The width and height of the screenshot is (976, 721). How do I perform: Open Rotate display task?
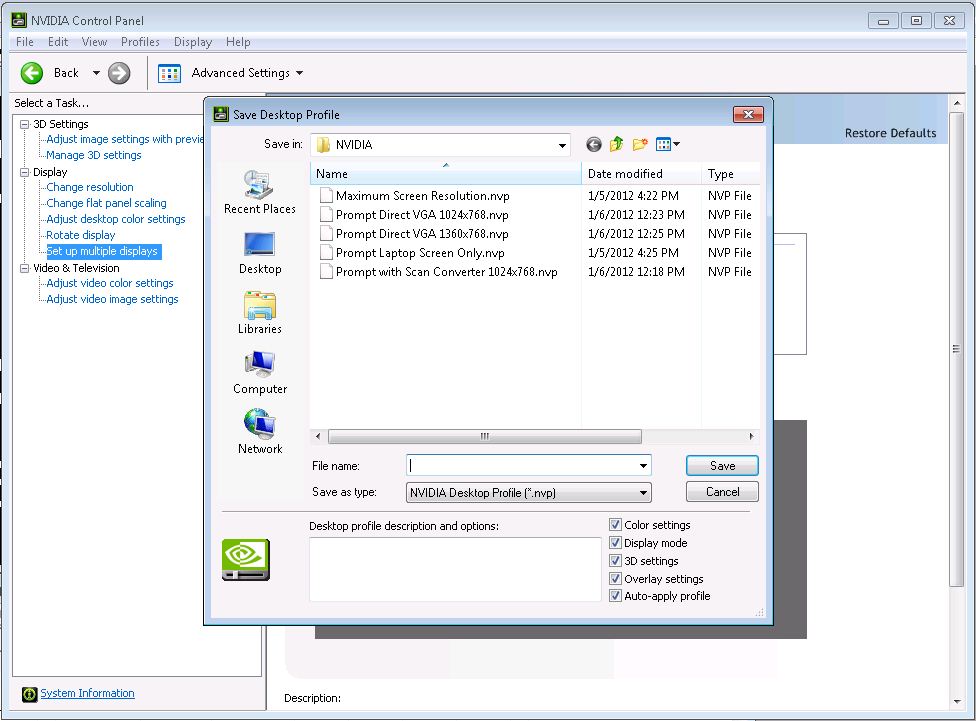[81, 235]
